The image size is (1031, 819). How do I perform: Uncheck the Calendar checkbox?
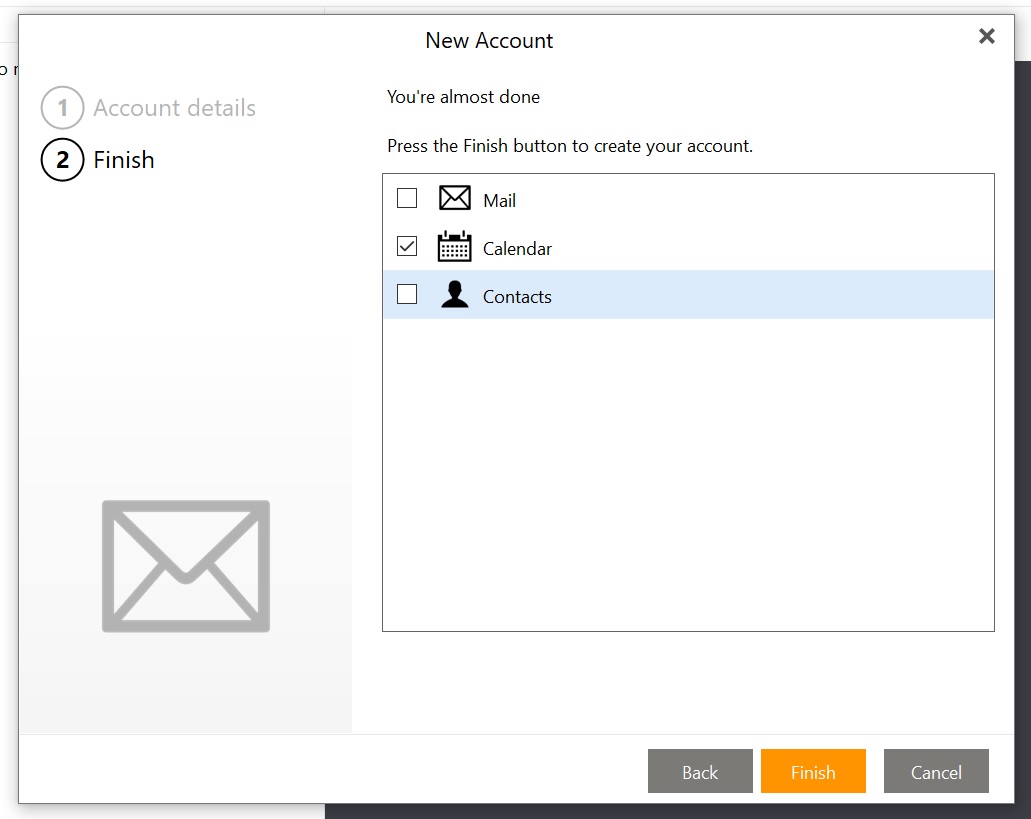(x=407, y=246)
